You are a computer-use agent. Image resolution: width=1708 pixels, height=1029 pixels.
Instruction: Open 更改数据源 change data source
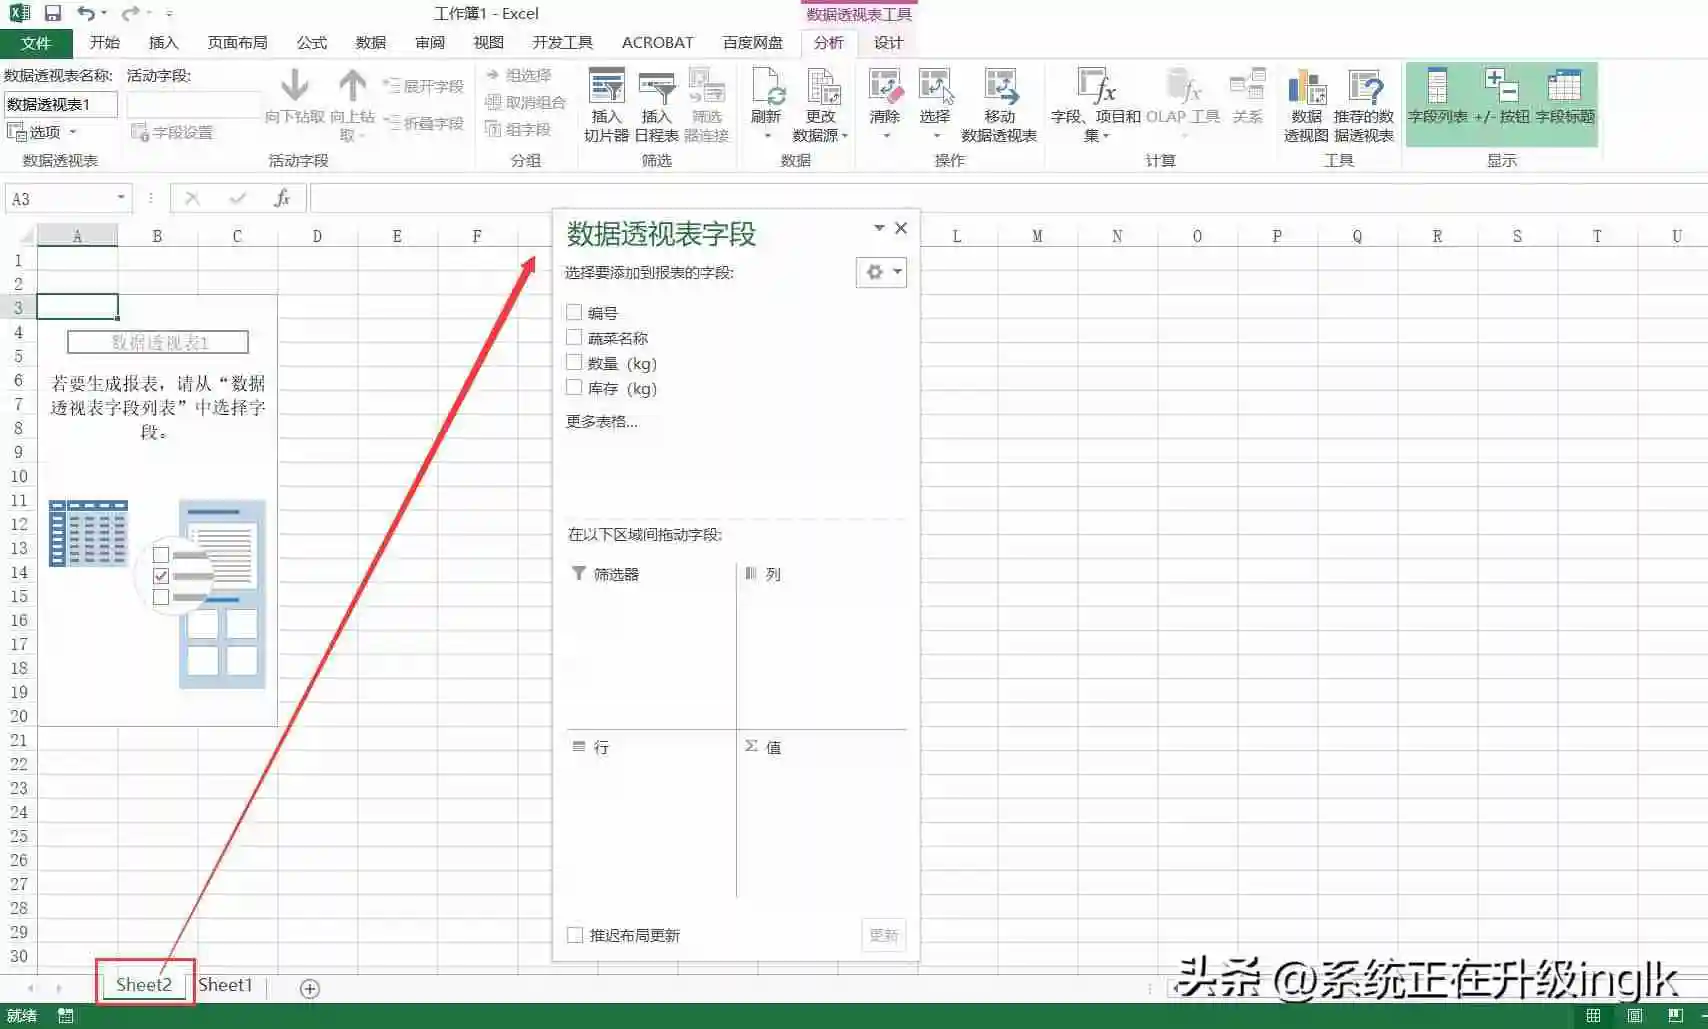[x=821, y=105]
